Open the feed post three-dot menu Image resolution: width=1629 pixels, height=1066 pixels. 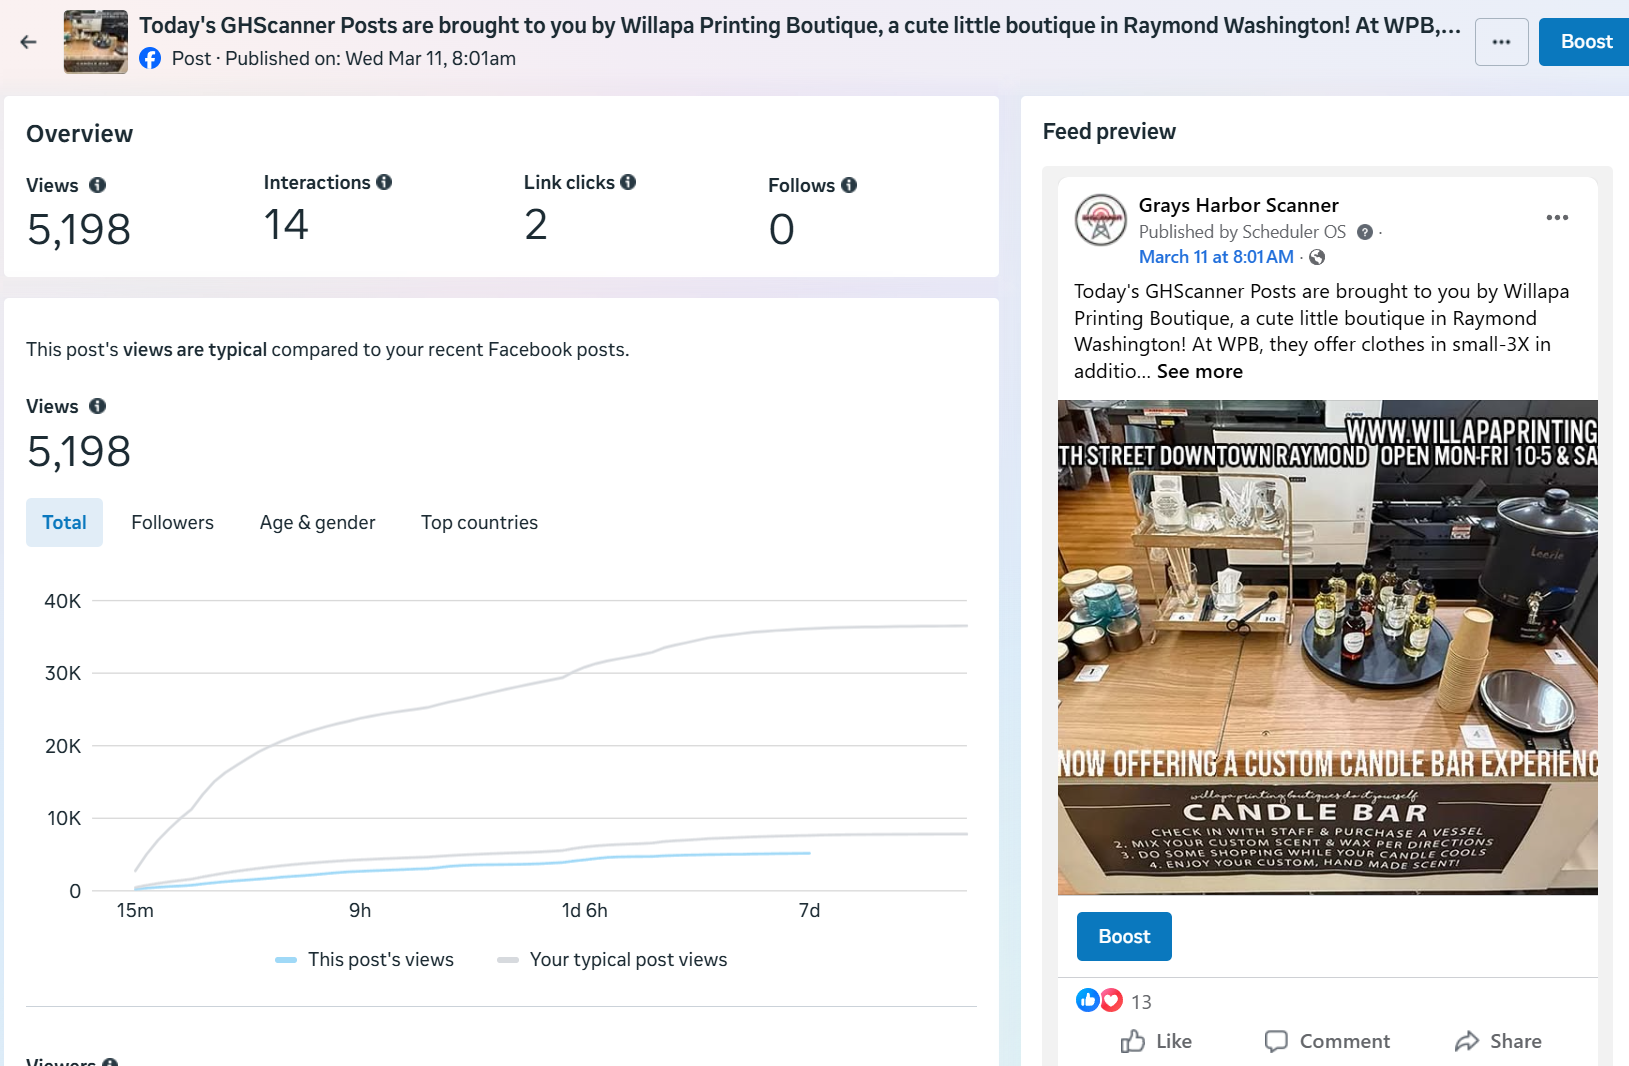click(1557, 218)
